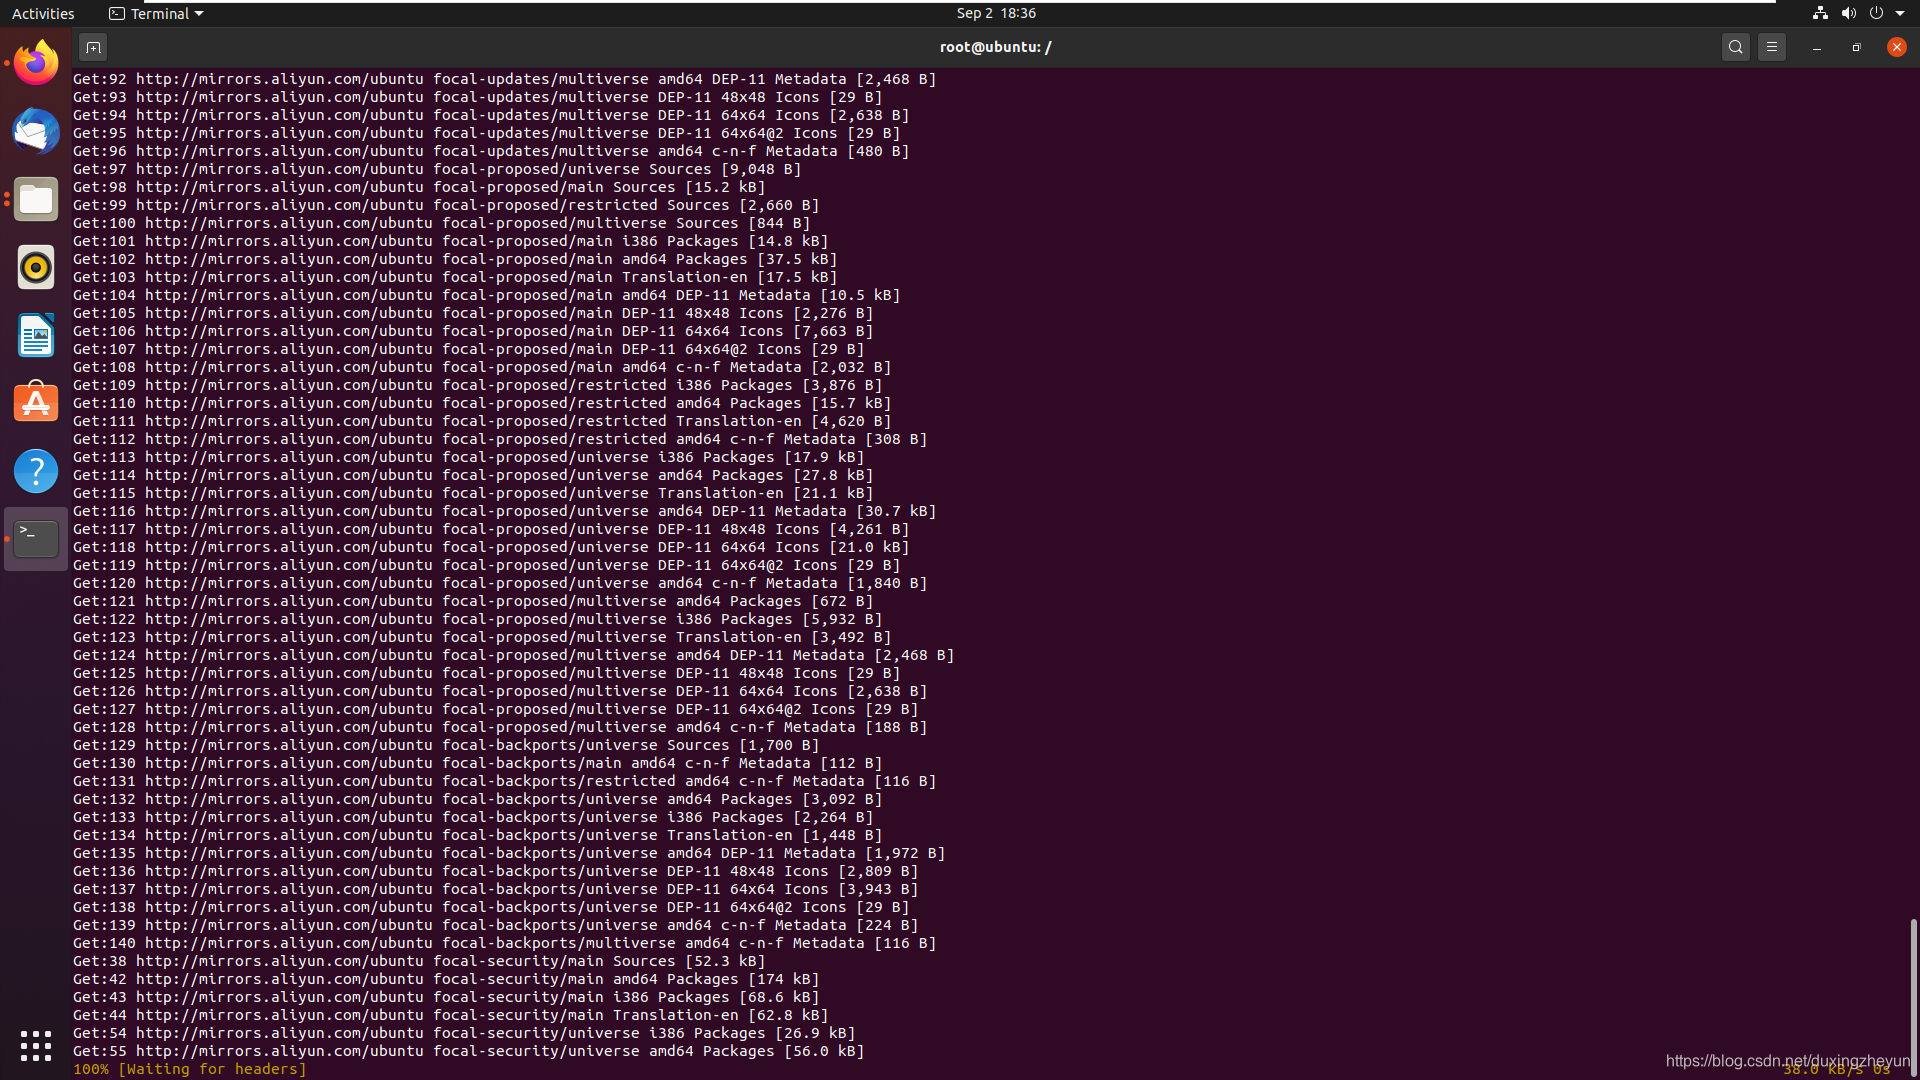Close the terminal window
The width and height of the screenshot is (1920, 1080).
pyautogui.click(x=1897, y=47)
